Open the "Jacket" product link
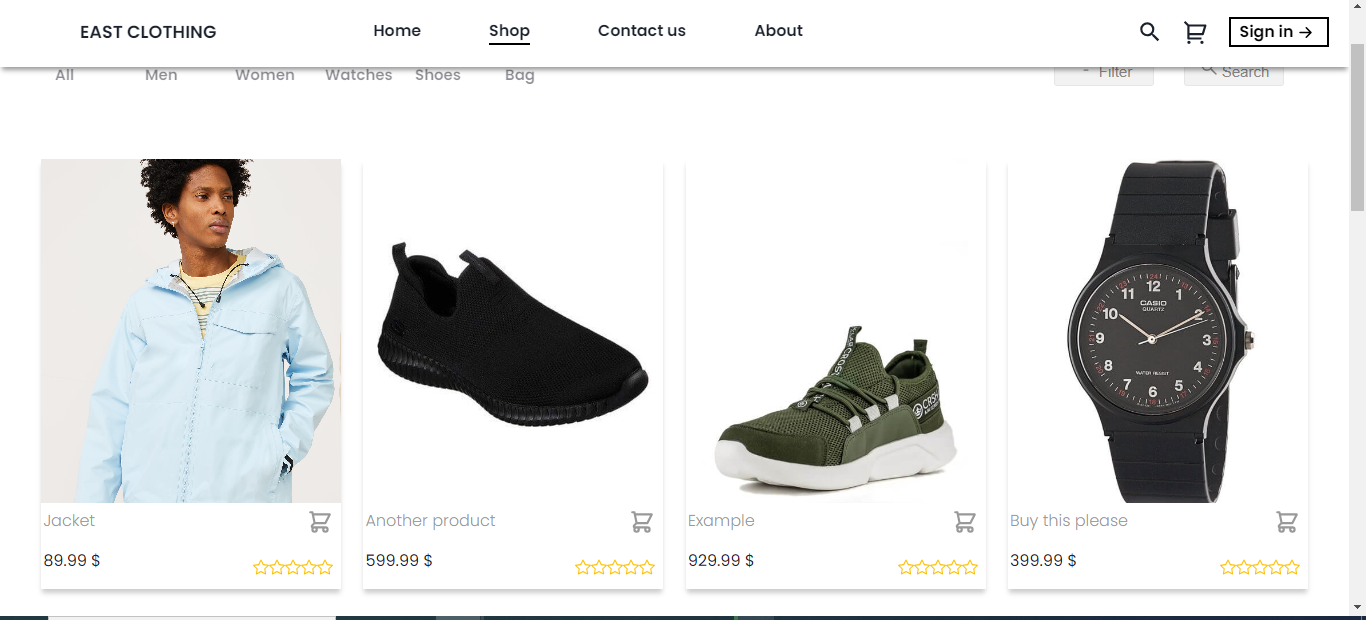 (69, 521)
